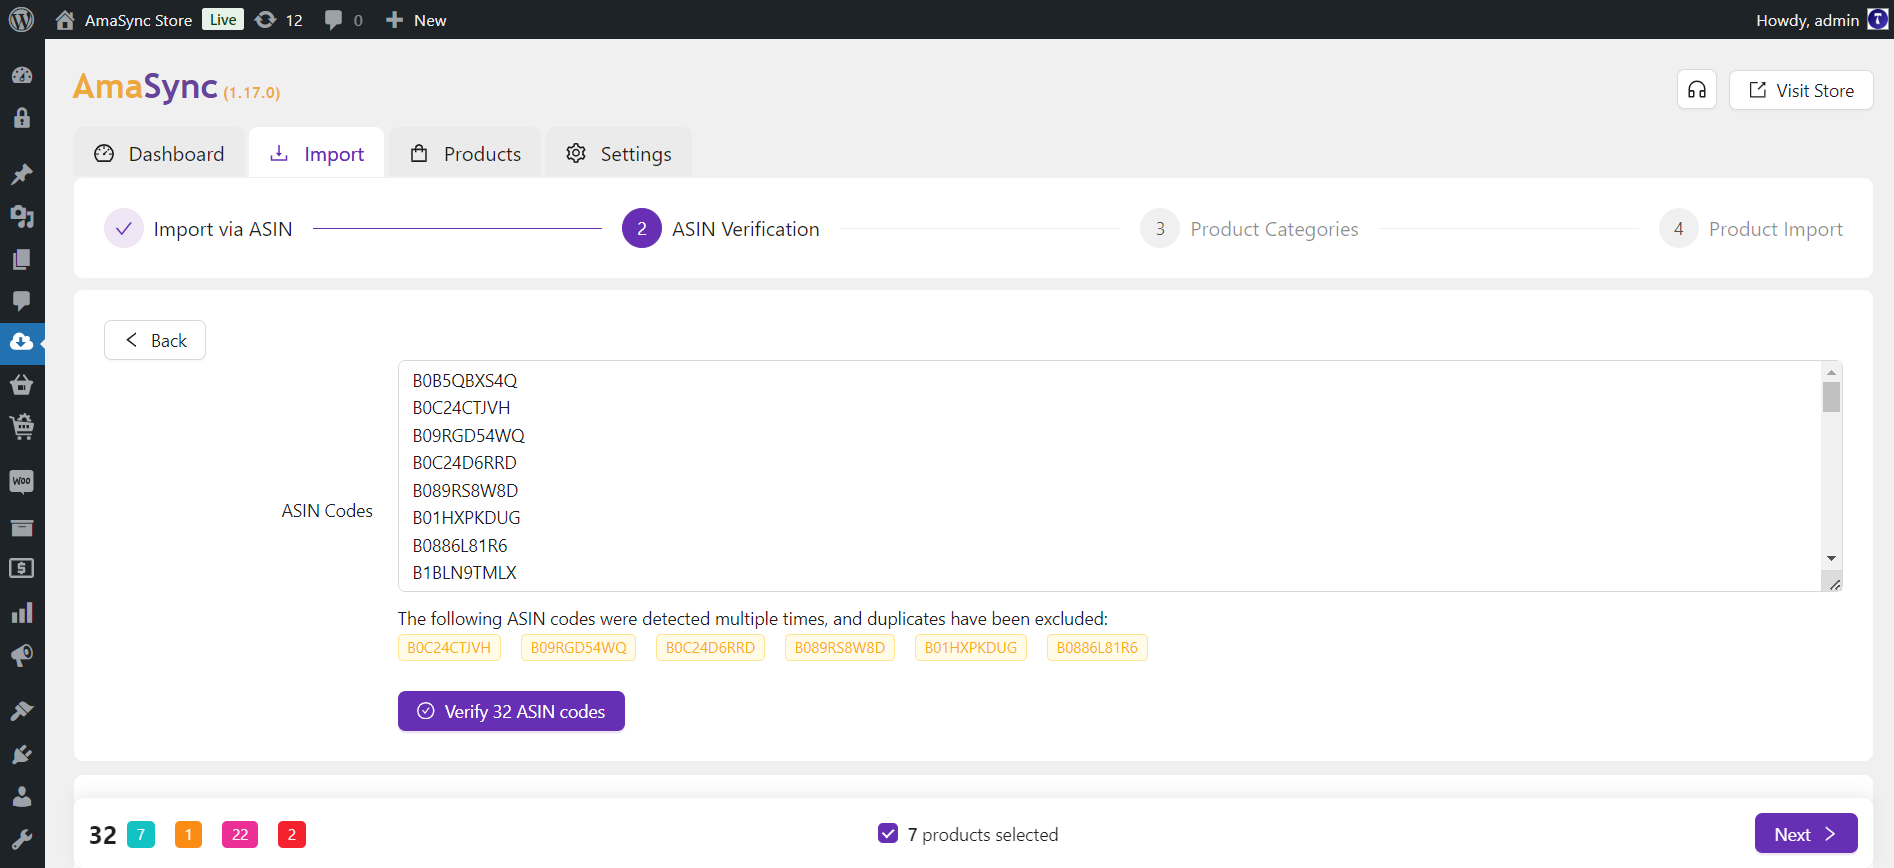Click duplicate tag B01HXPKDUG
This screenshot has height=868, width=1894.
(971, 648)
